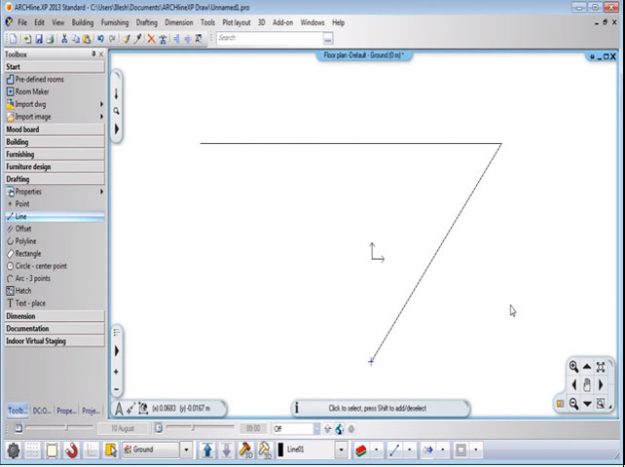
Task: Open the Documentation toolbox section
Action: pos(28,328)
